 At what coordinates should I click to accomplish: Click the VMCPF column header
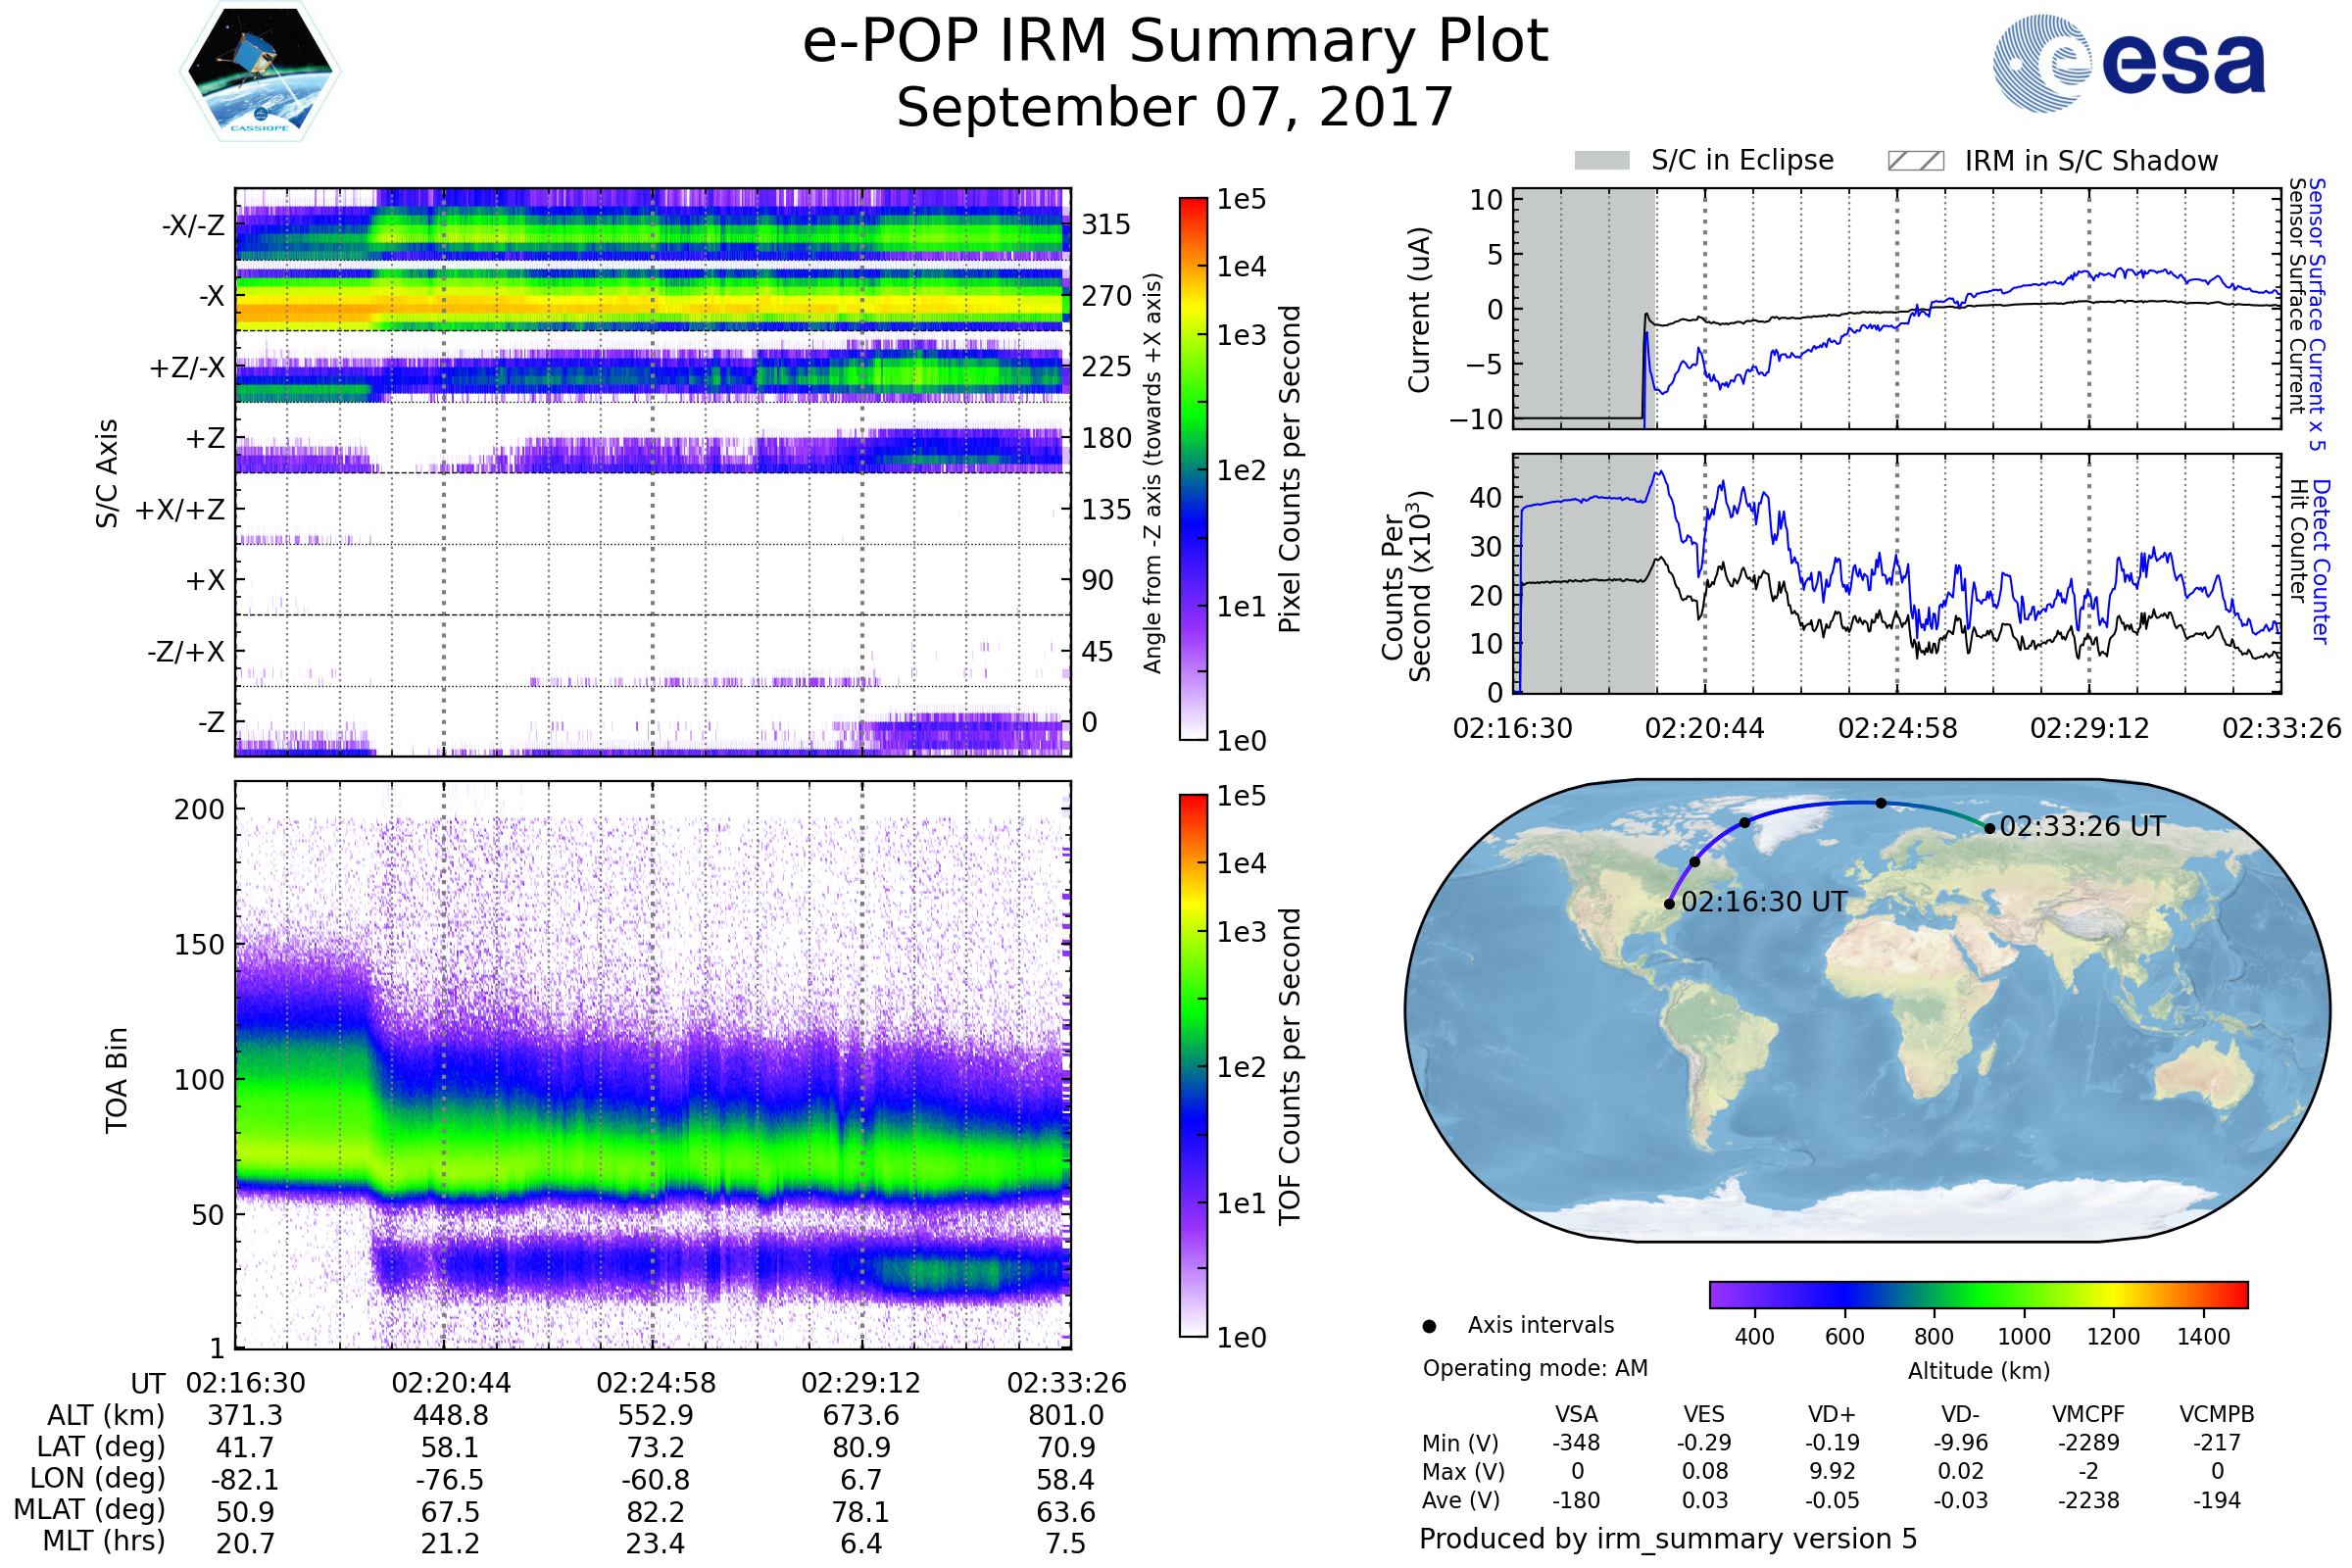click(2088, 1414)
